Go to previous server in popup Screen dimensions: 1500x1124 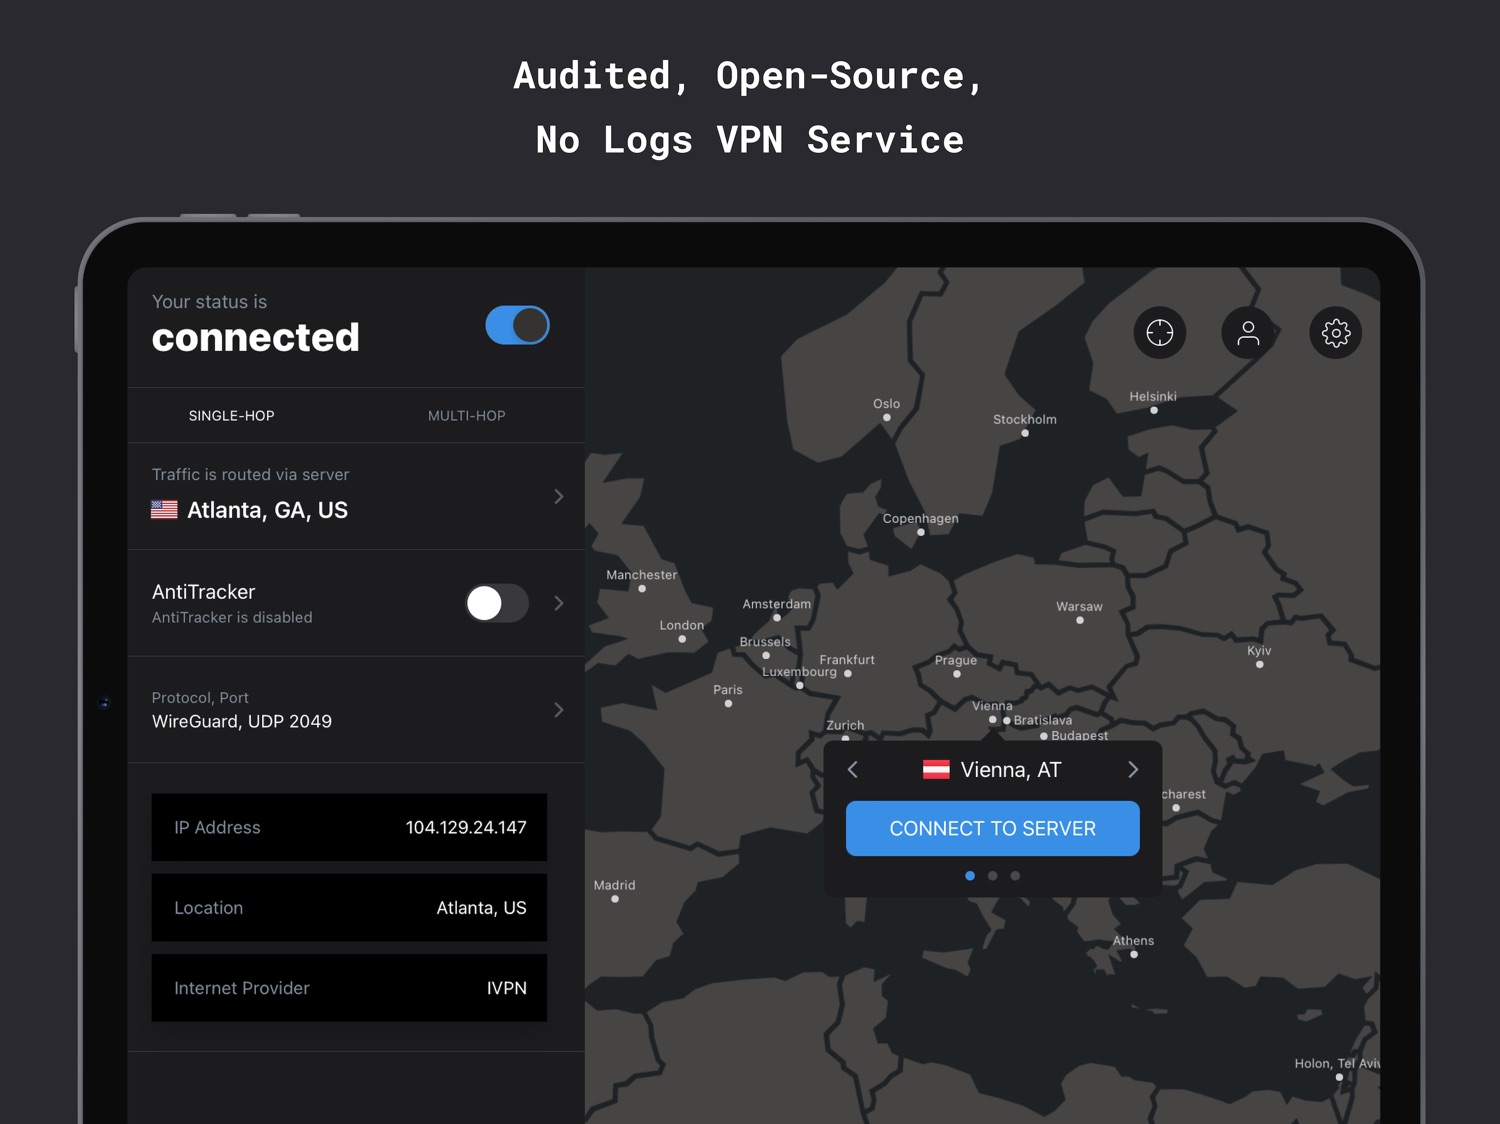click(x=853, y=769)
